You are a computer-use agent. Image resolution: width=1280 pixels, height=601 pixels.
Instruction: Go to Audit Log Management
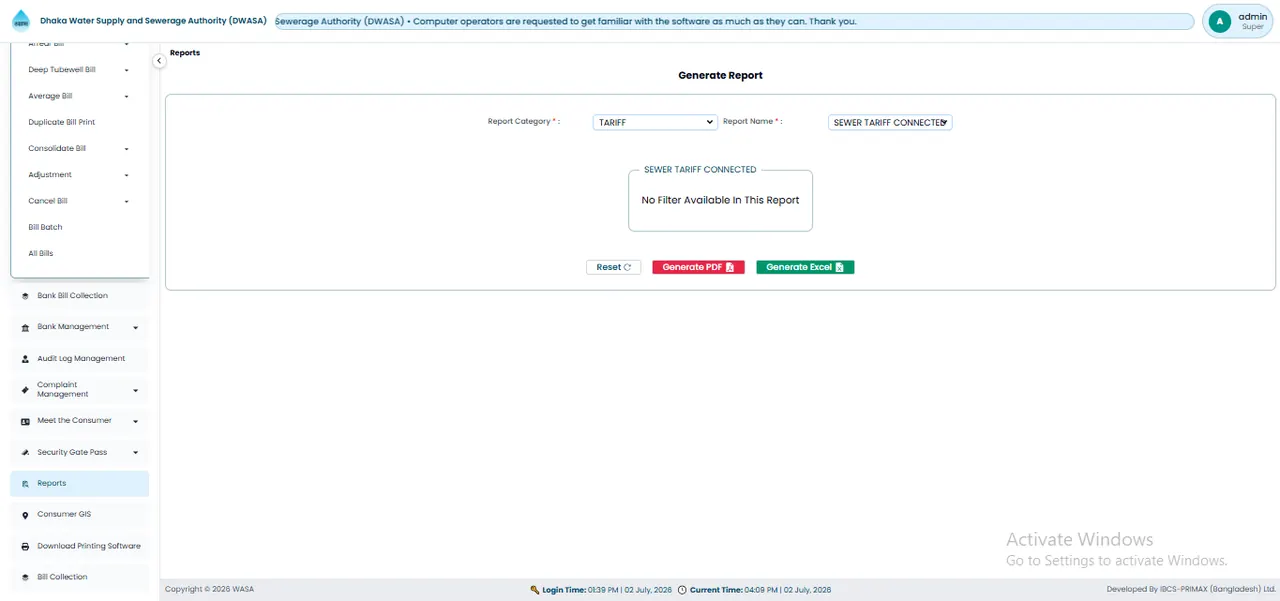pos(80,358)
